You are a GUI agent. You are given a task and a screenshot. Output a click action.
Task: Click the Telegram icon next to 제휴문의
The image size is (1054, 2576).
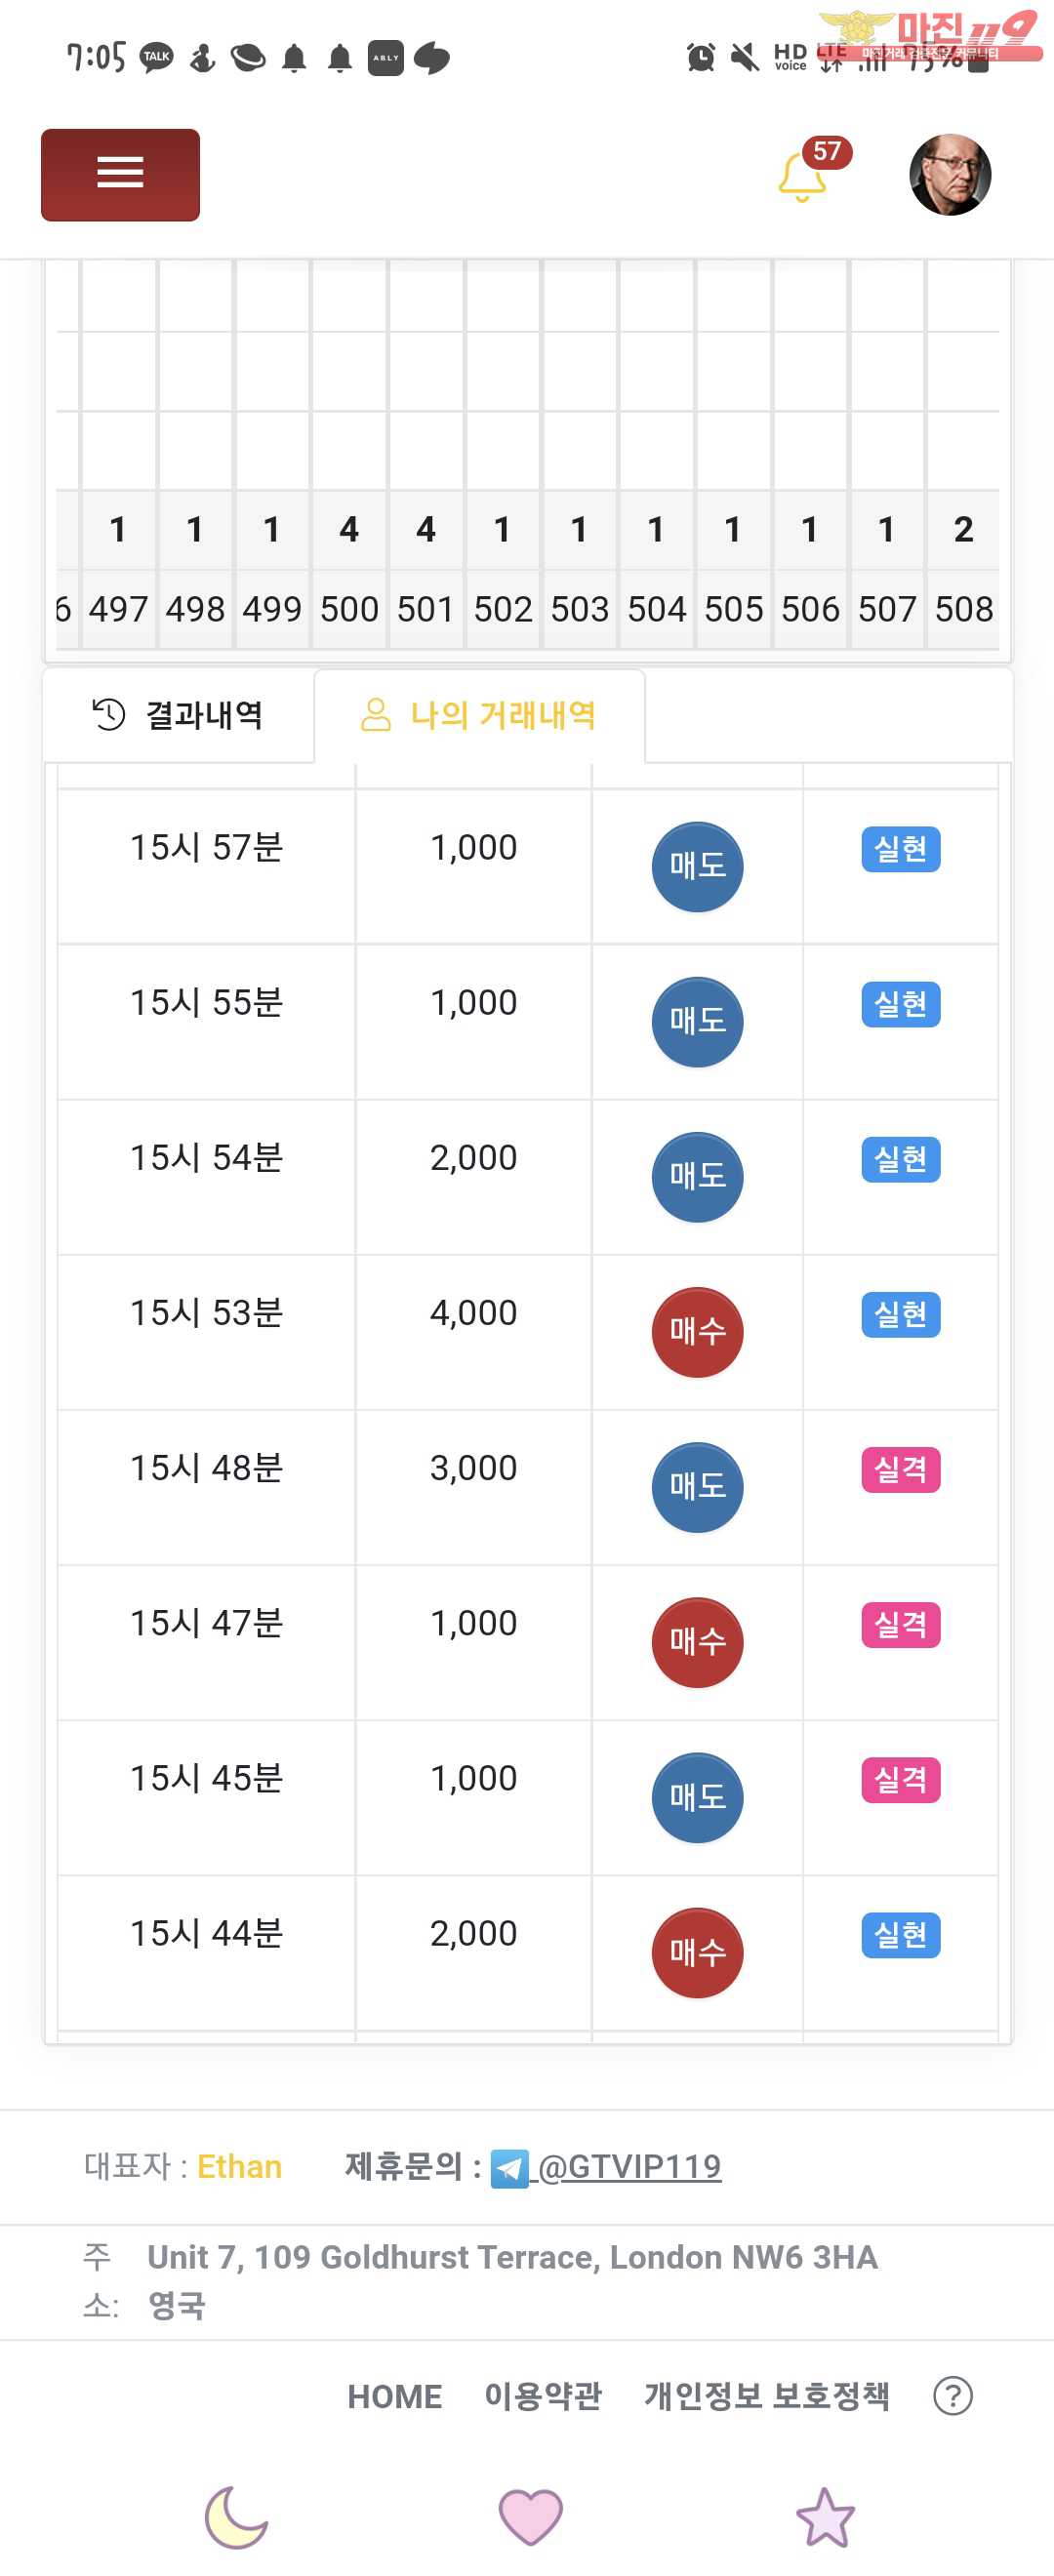tap(509, 2169)
